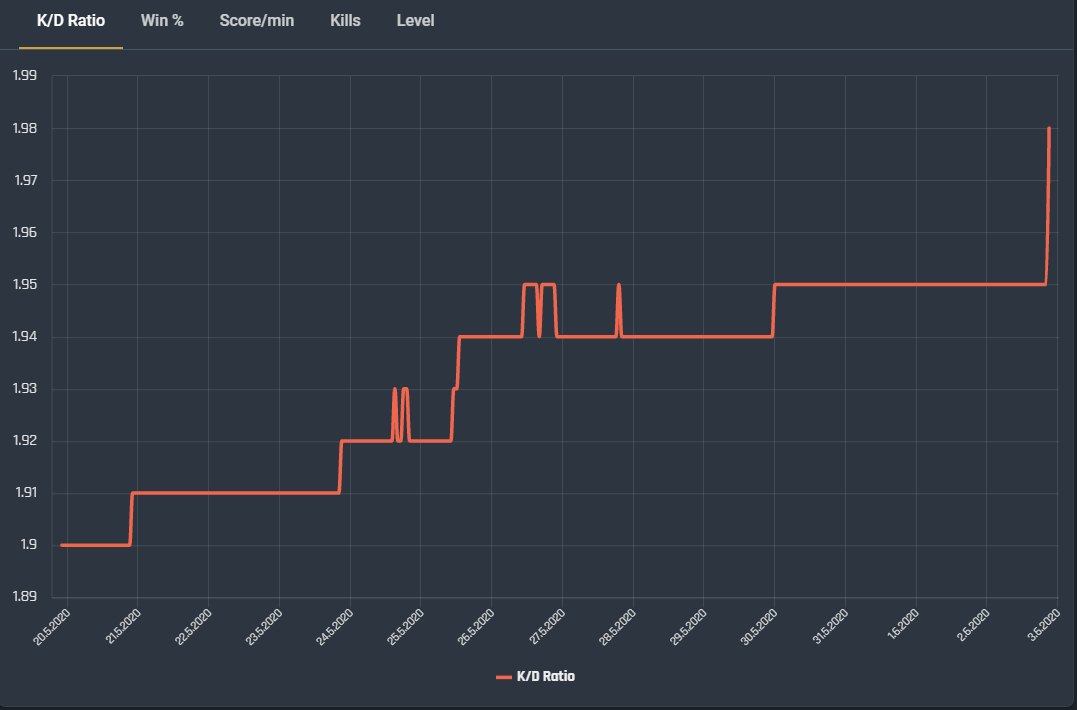Switch to the Kills tab
The width and height of the screenshot is (1077, 710).
345,21
